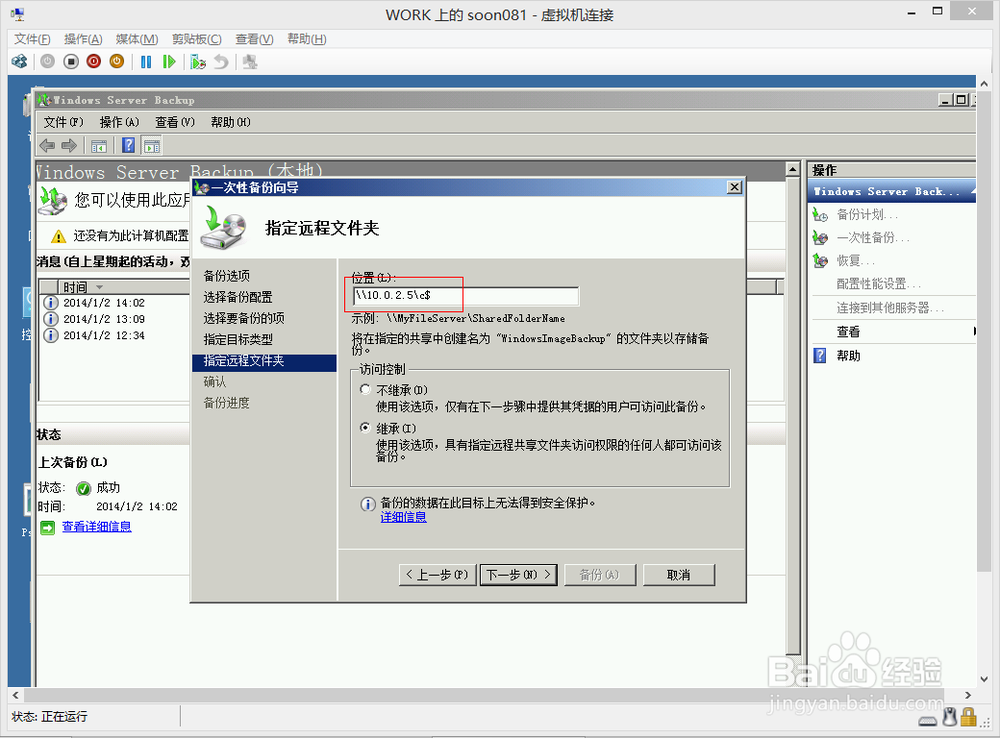
Task: Click the Revert undo arrow icon
Action: [x=221, y=62]
